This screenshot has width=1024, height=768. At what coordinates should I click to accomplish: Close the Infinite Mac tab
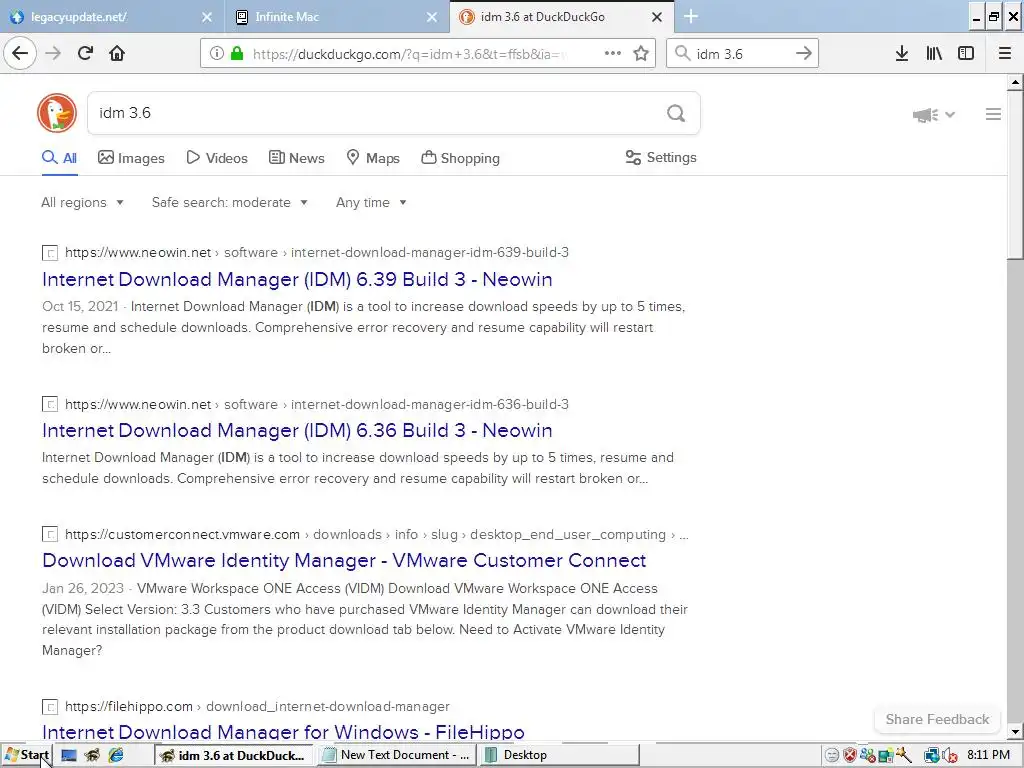click(x=432, y=17)
